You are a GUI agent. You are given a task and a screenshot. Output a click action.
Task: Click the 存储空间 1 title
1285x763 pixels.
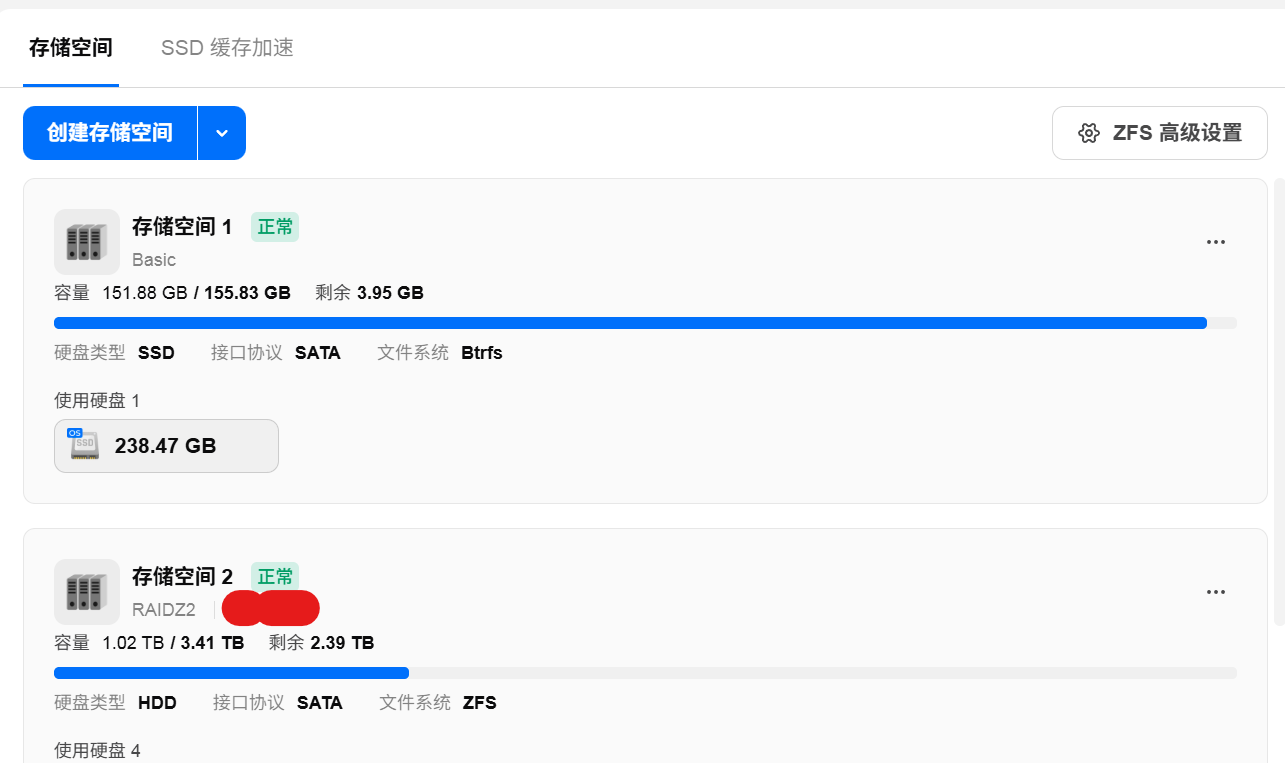tap(182, 227)
